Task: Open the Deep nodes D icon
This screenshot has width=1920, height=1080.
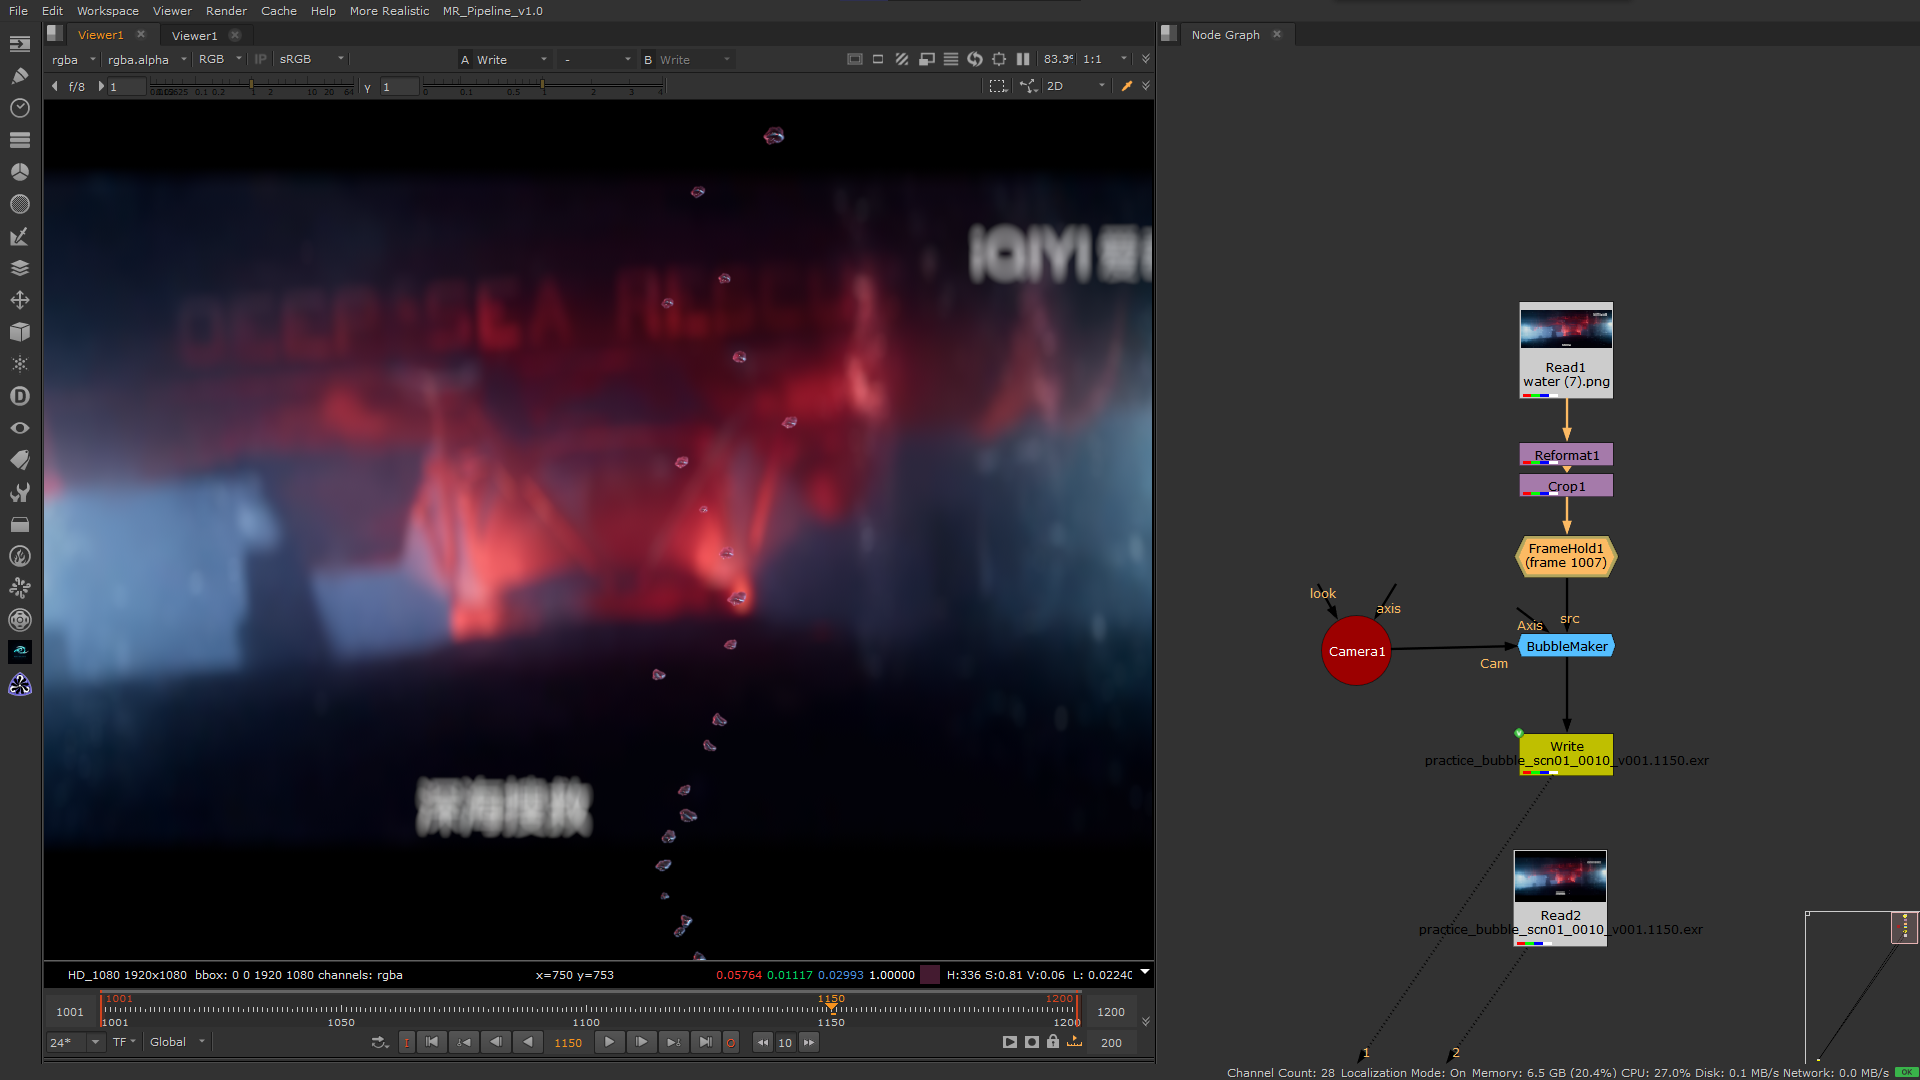Action: point(20,396)
